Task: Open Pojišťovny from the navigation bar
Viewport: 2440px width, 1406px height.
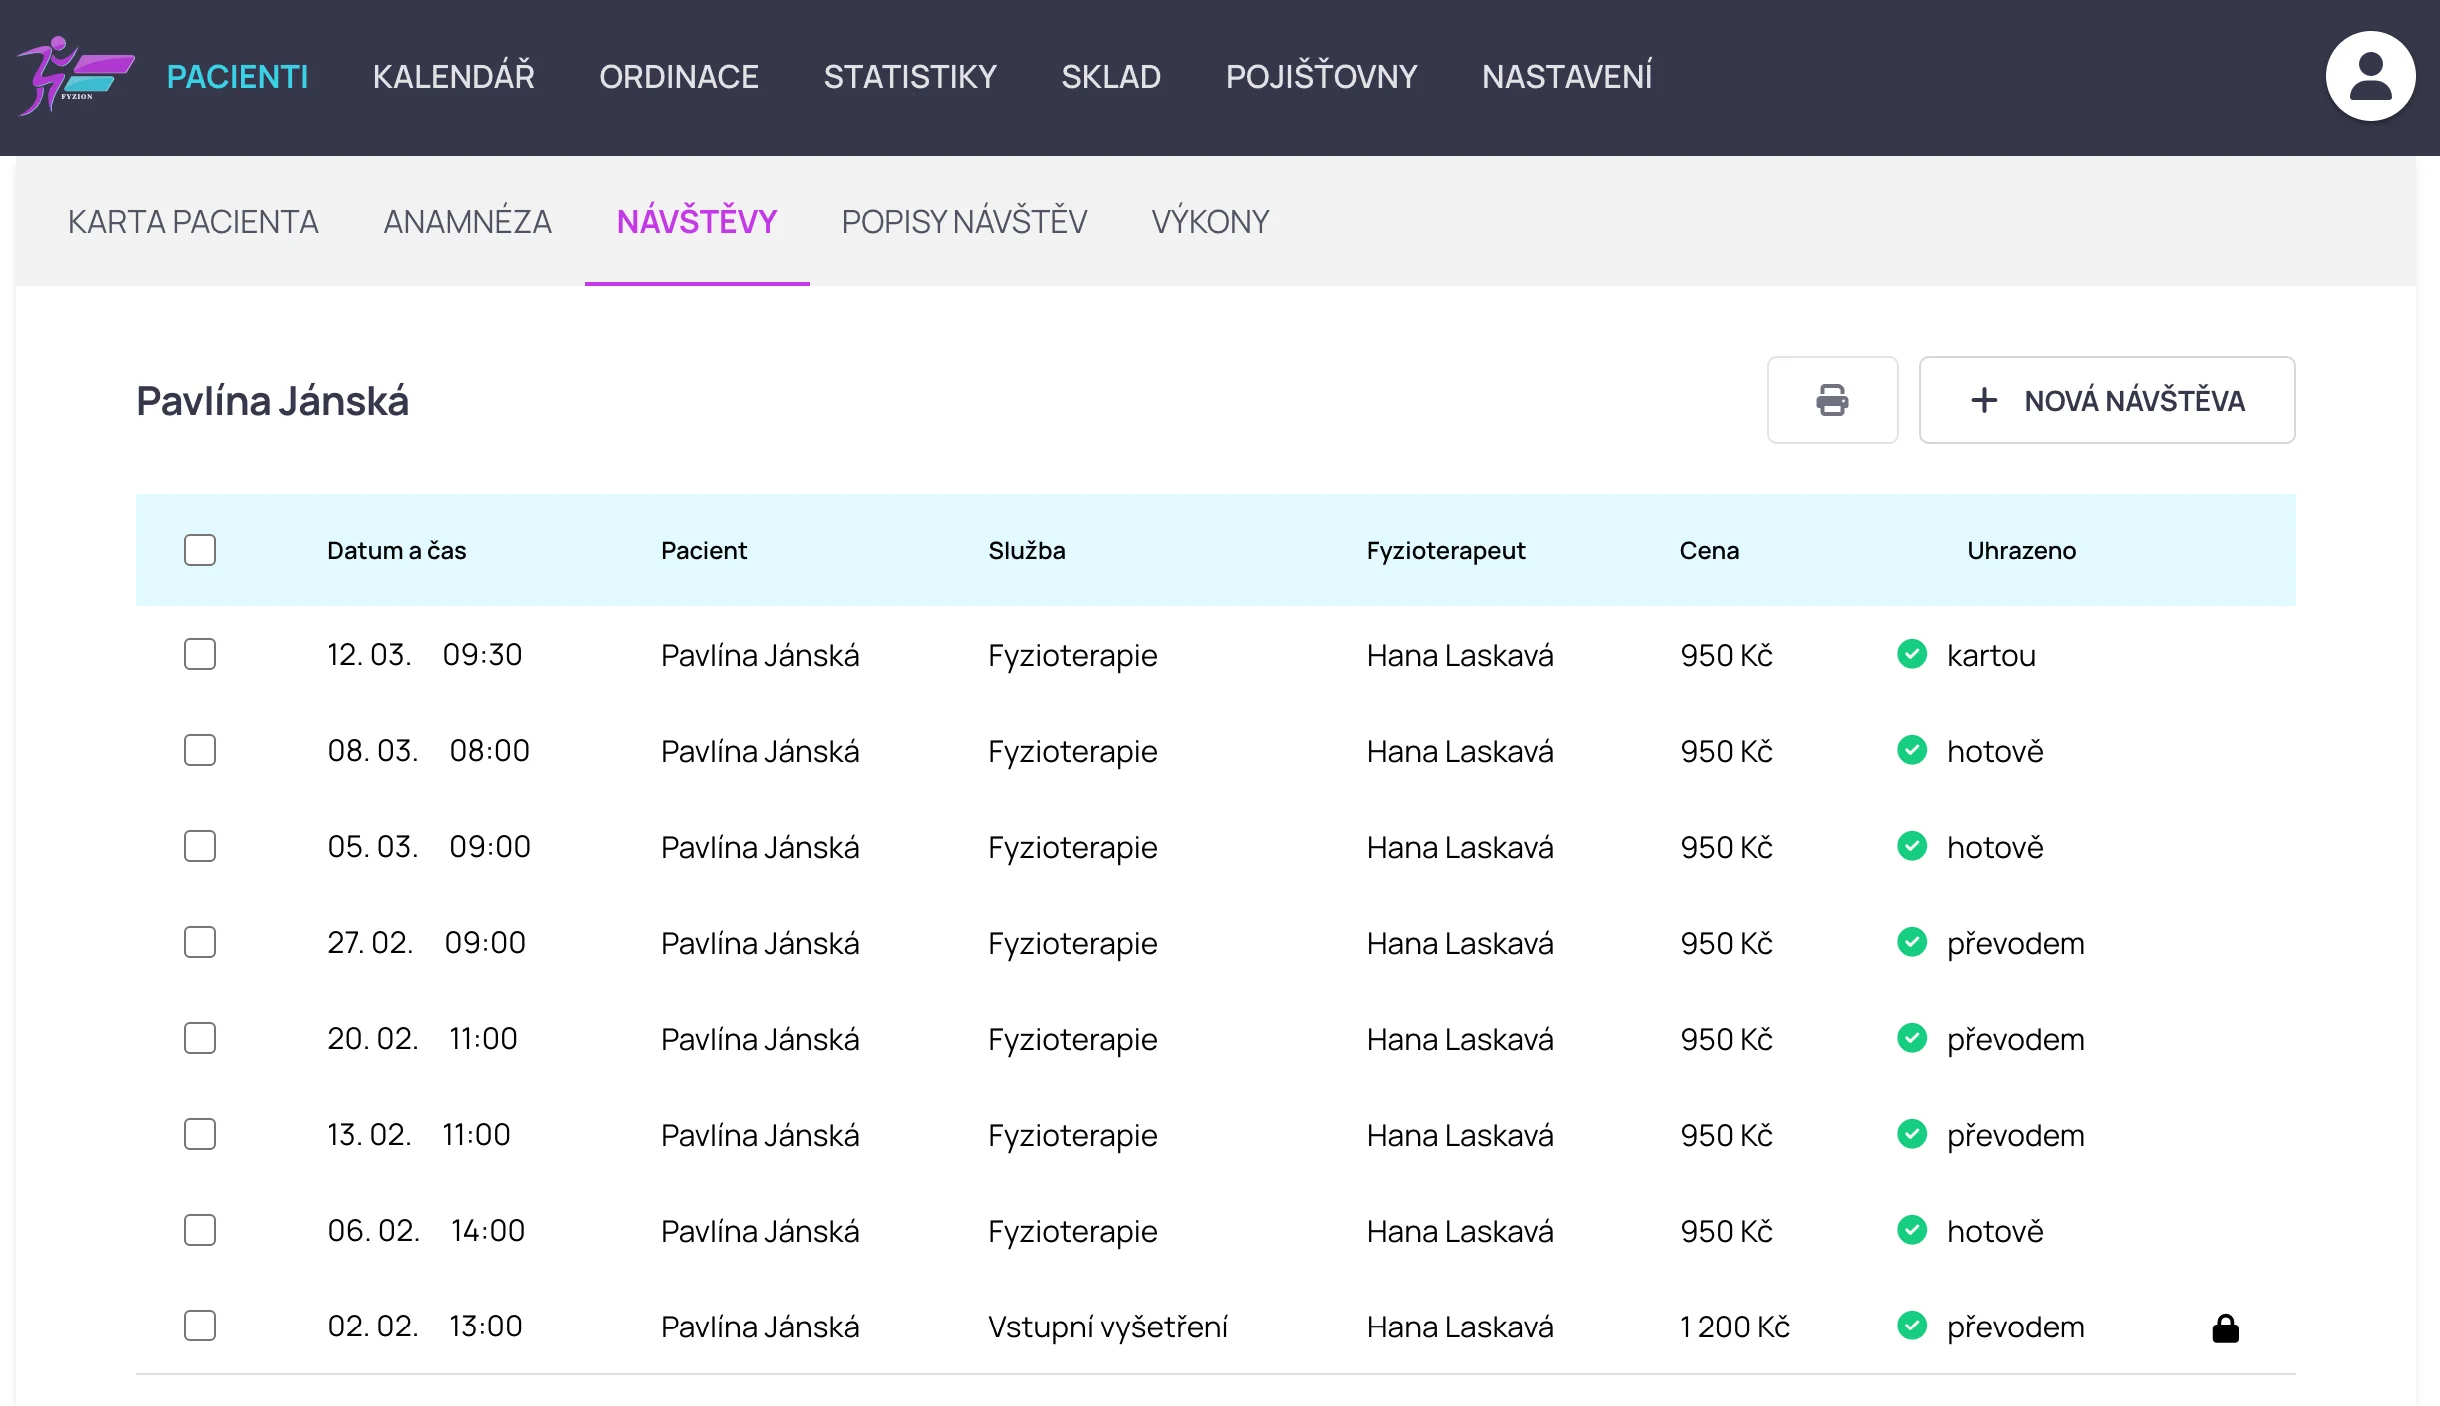Action: coord(1321,76)
